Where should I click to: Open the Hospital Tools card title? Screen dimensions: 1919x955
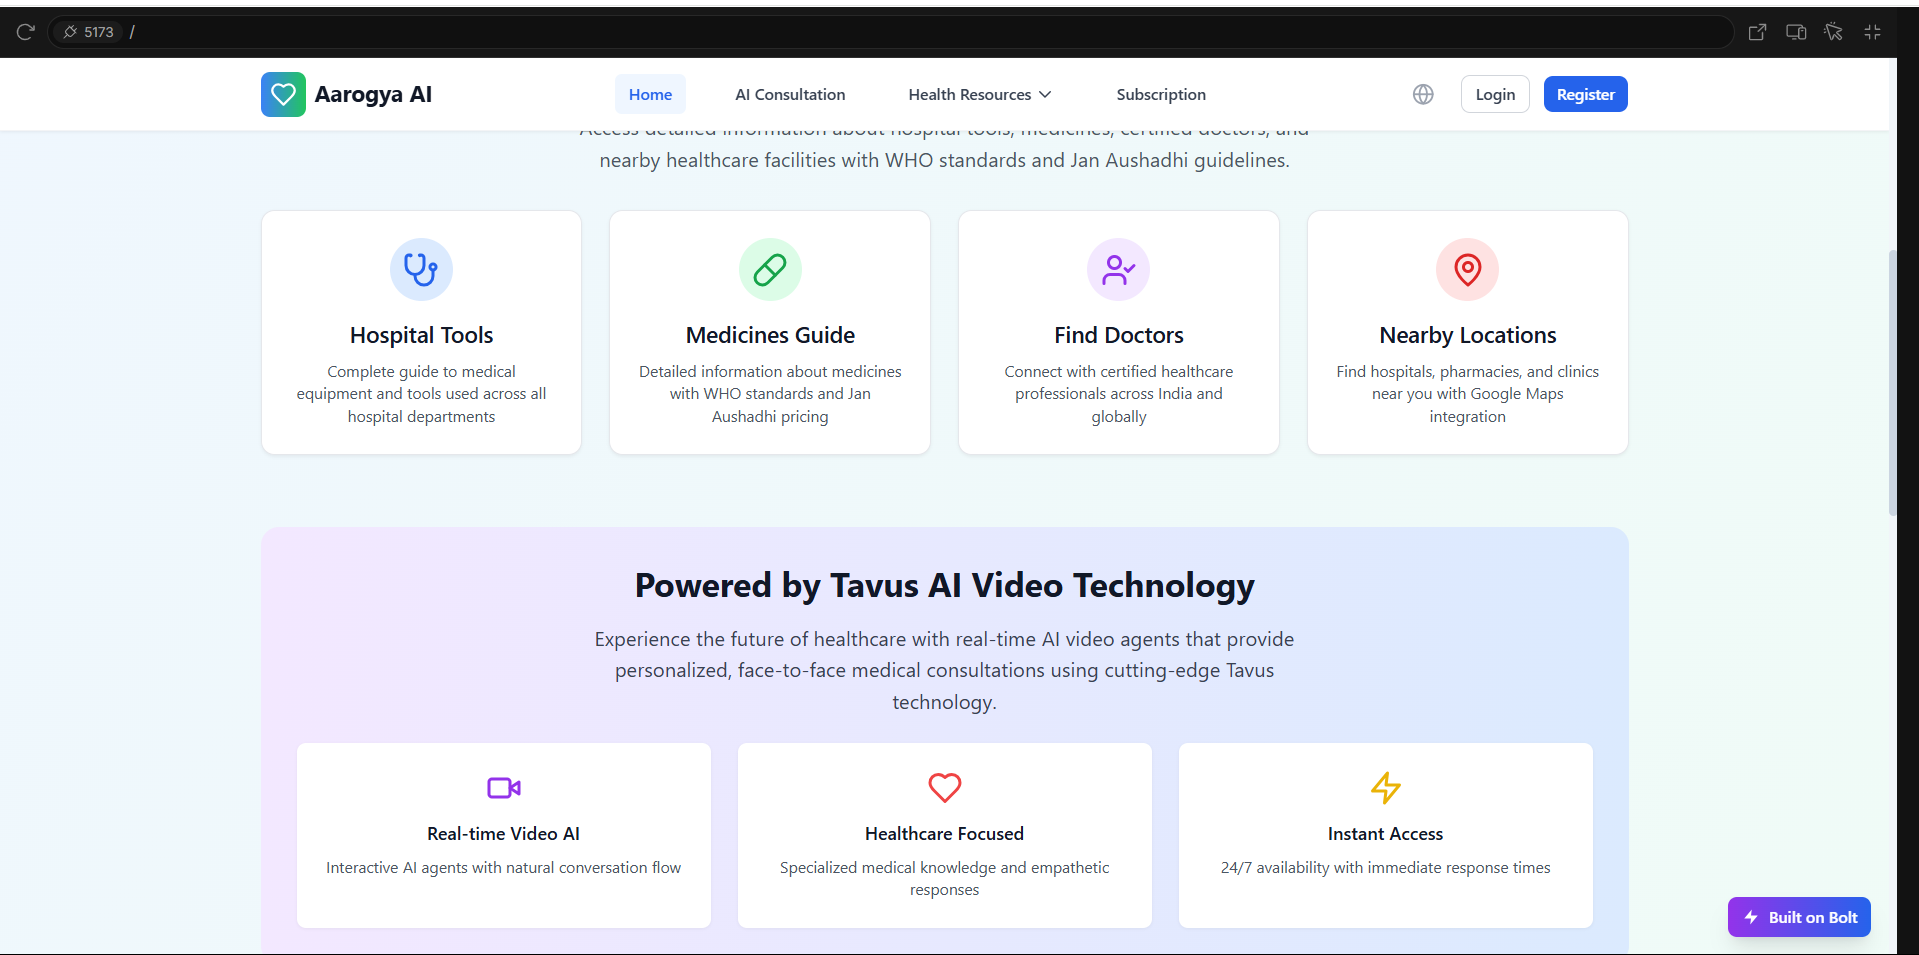click(x=421, y=335)
